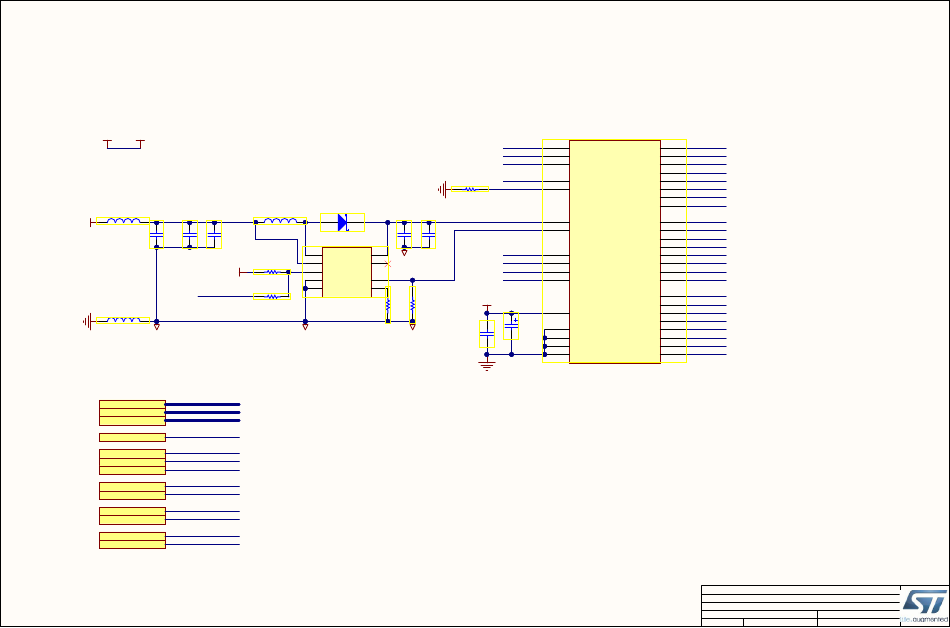Select the bottom-left ferrite inductor on the ground rail
Viewport: 950px width, 628px height.
click(x=122, y=320)
